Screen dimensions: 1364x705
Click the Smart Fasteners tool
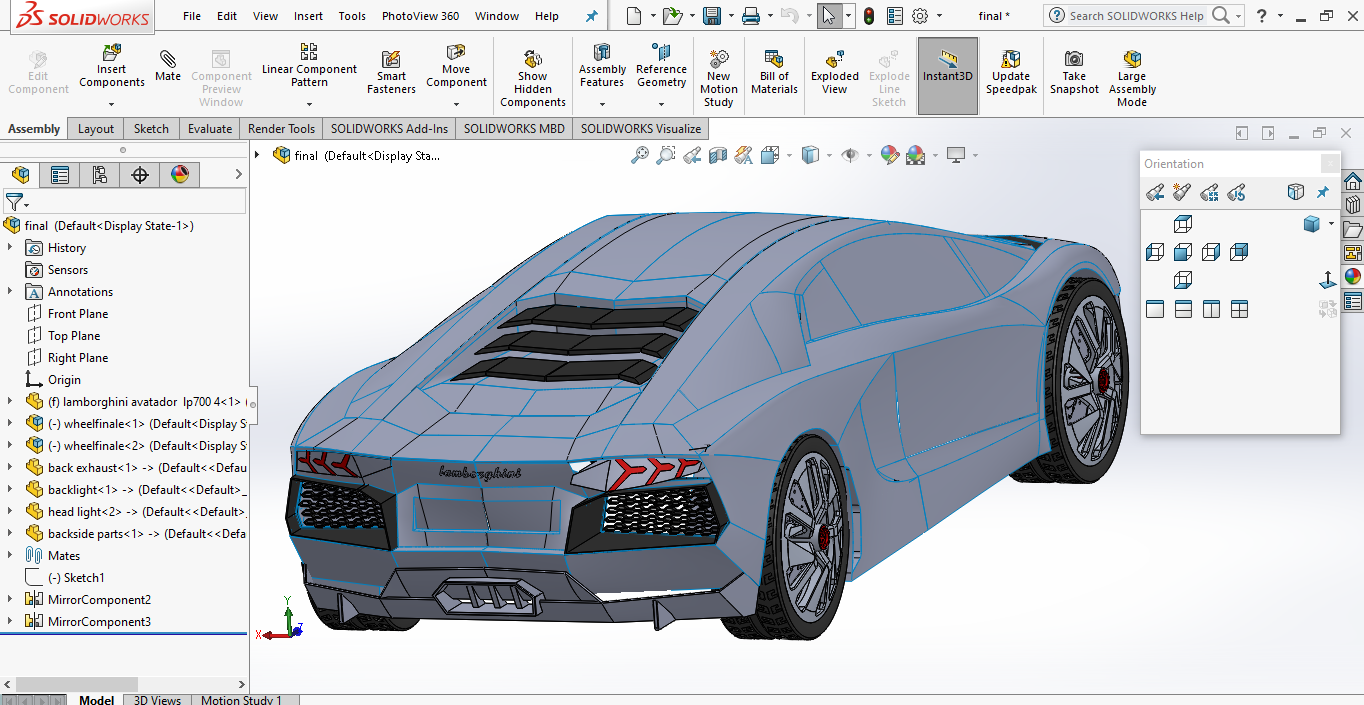coord(391,72)
